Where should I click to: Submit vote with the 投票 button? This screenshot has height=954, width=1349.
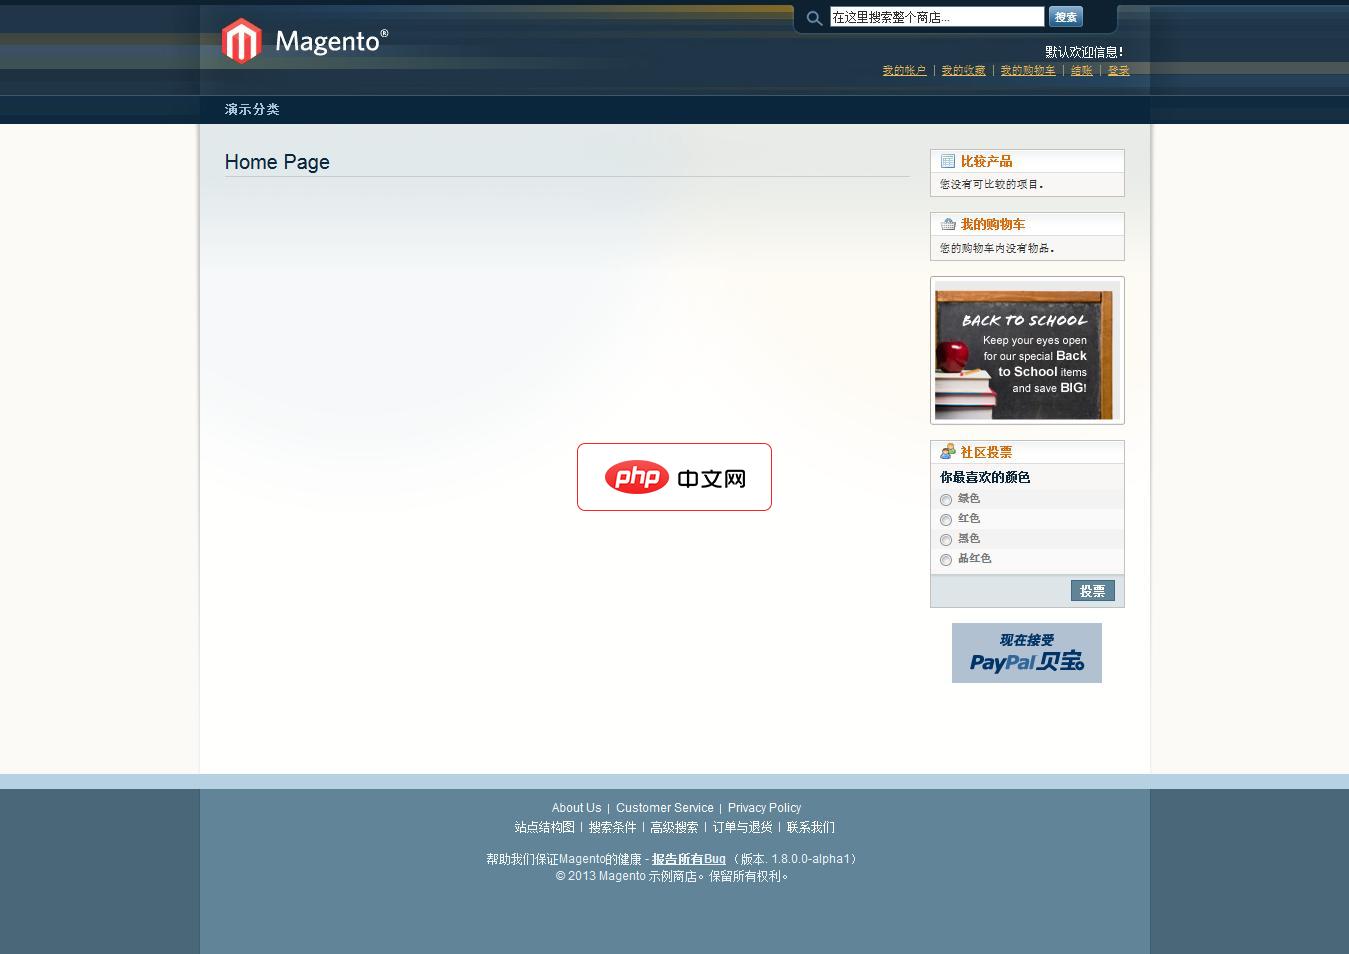tap(1092, 591)
